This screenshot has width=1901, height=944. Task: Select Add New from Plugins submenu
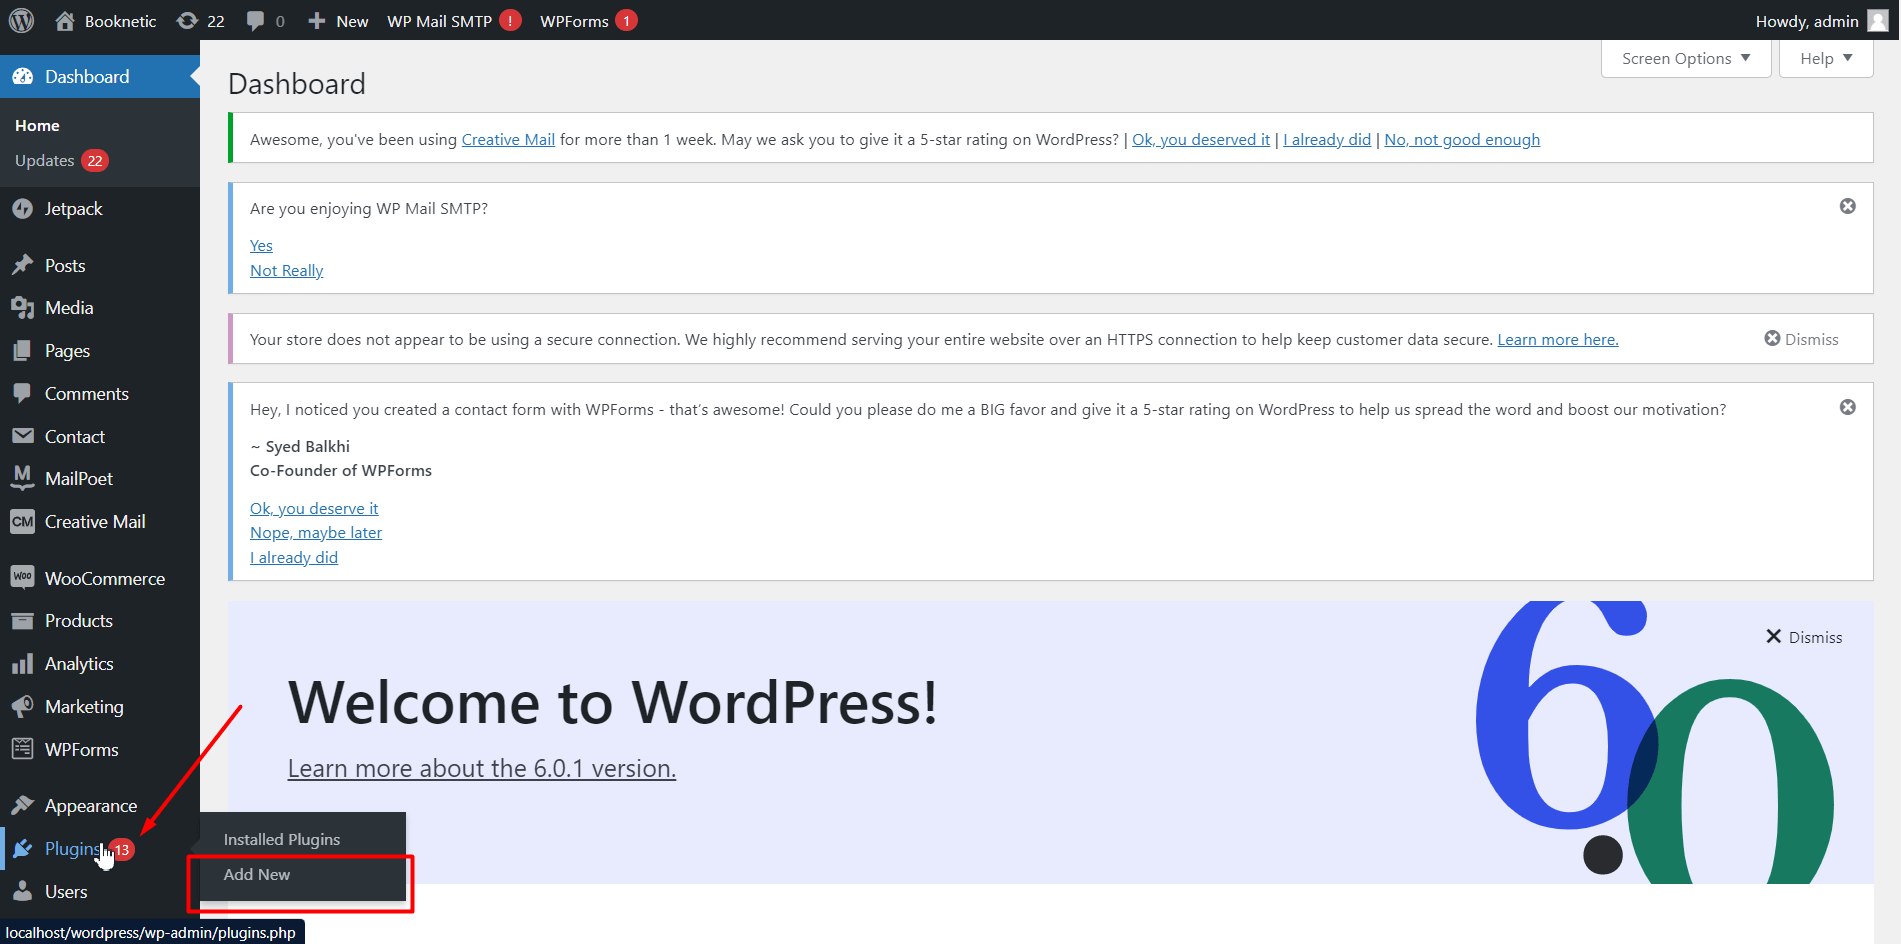[x=257, y=874]
